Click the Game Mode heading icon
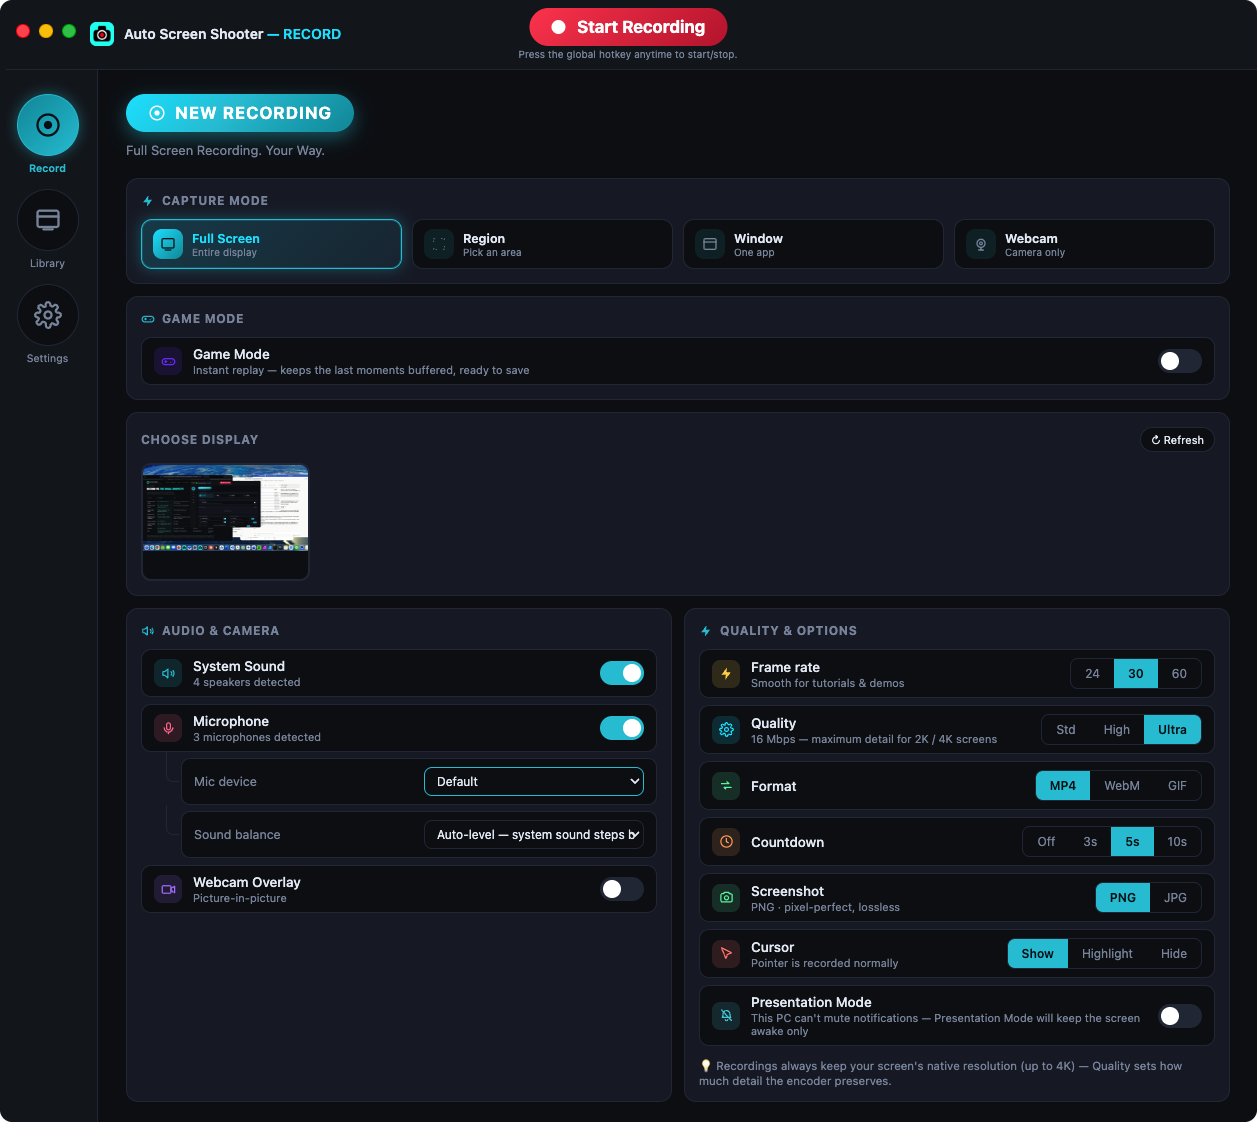 (148, 319)
